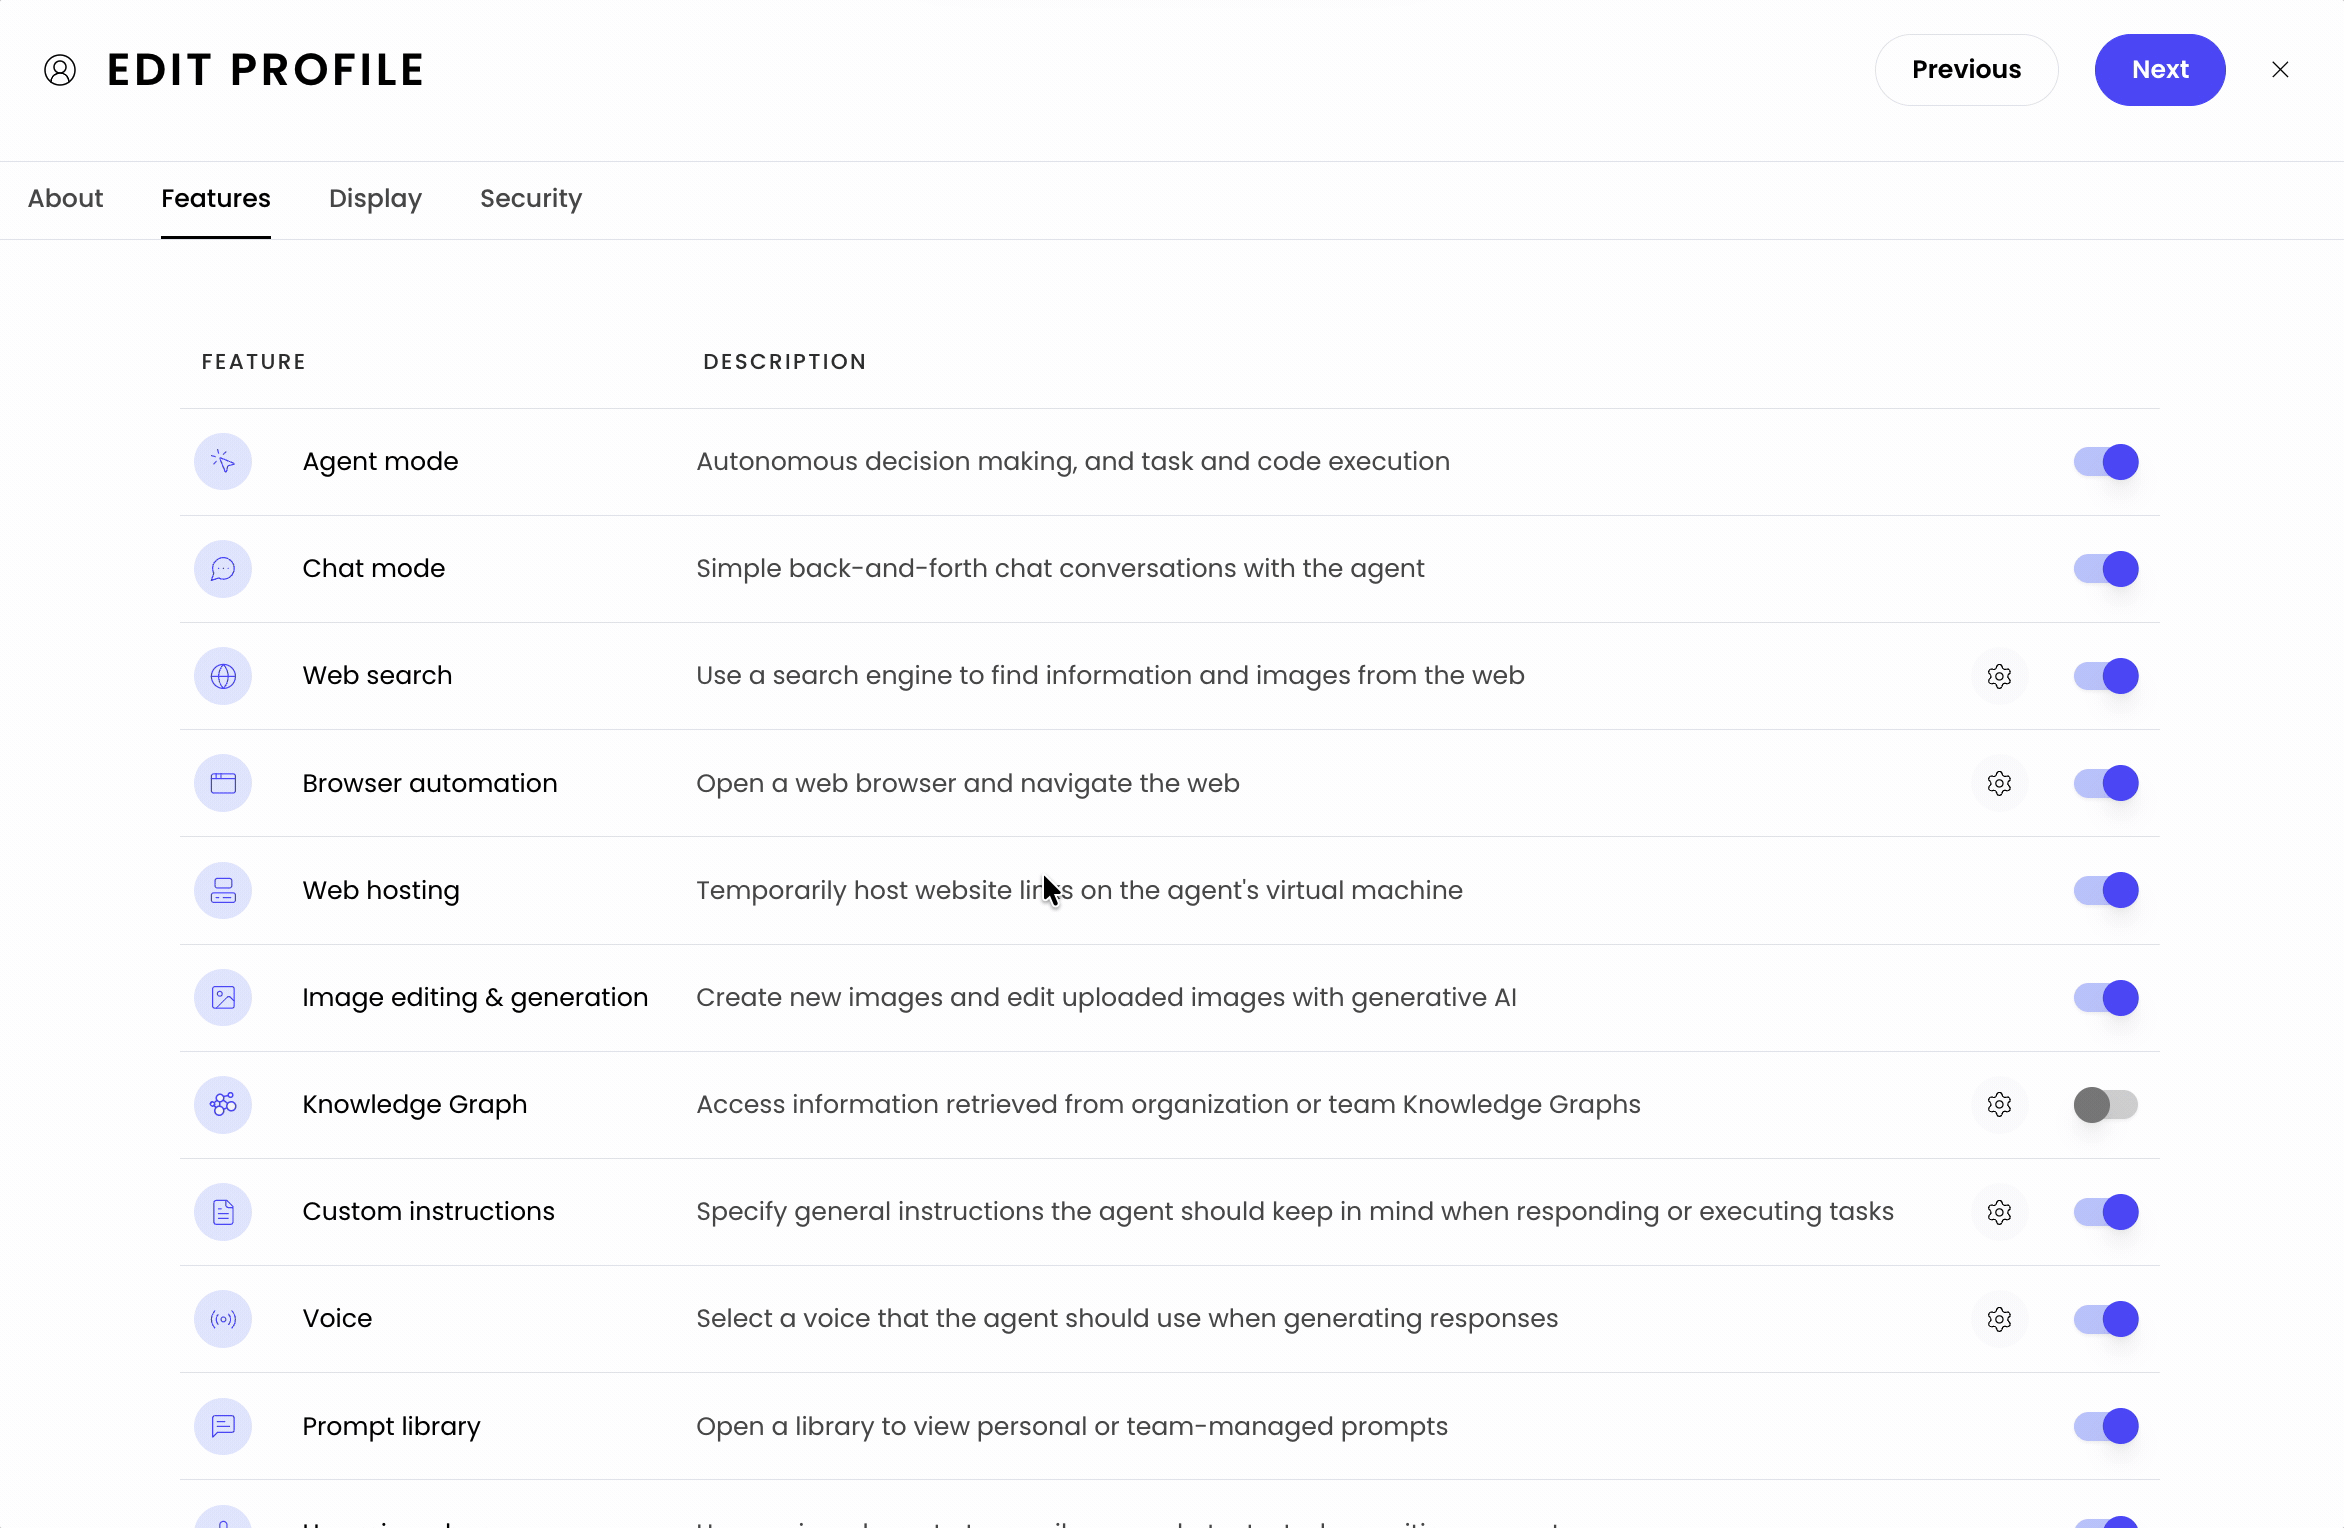Click the Web hosting server icon
Image resolution: width=2344 pixels, height=1528 pixels.
pos(223,890)
